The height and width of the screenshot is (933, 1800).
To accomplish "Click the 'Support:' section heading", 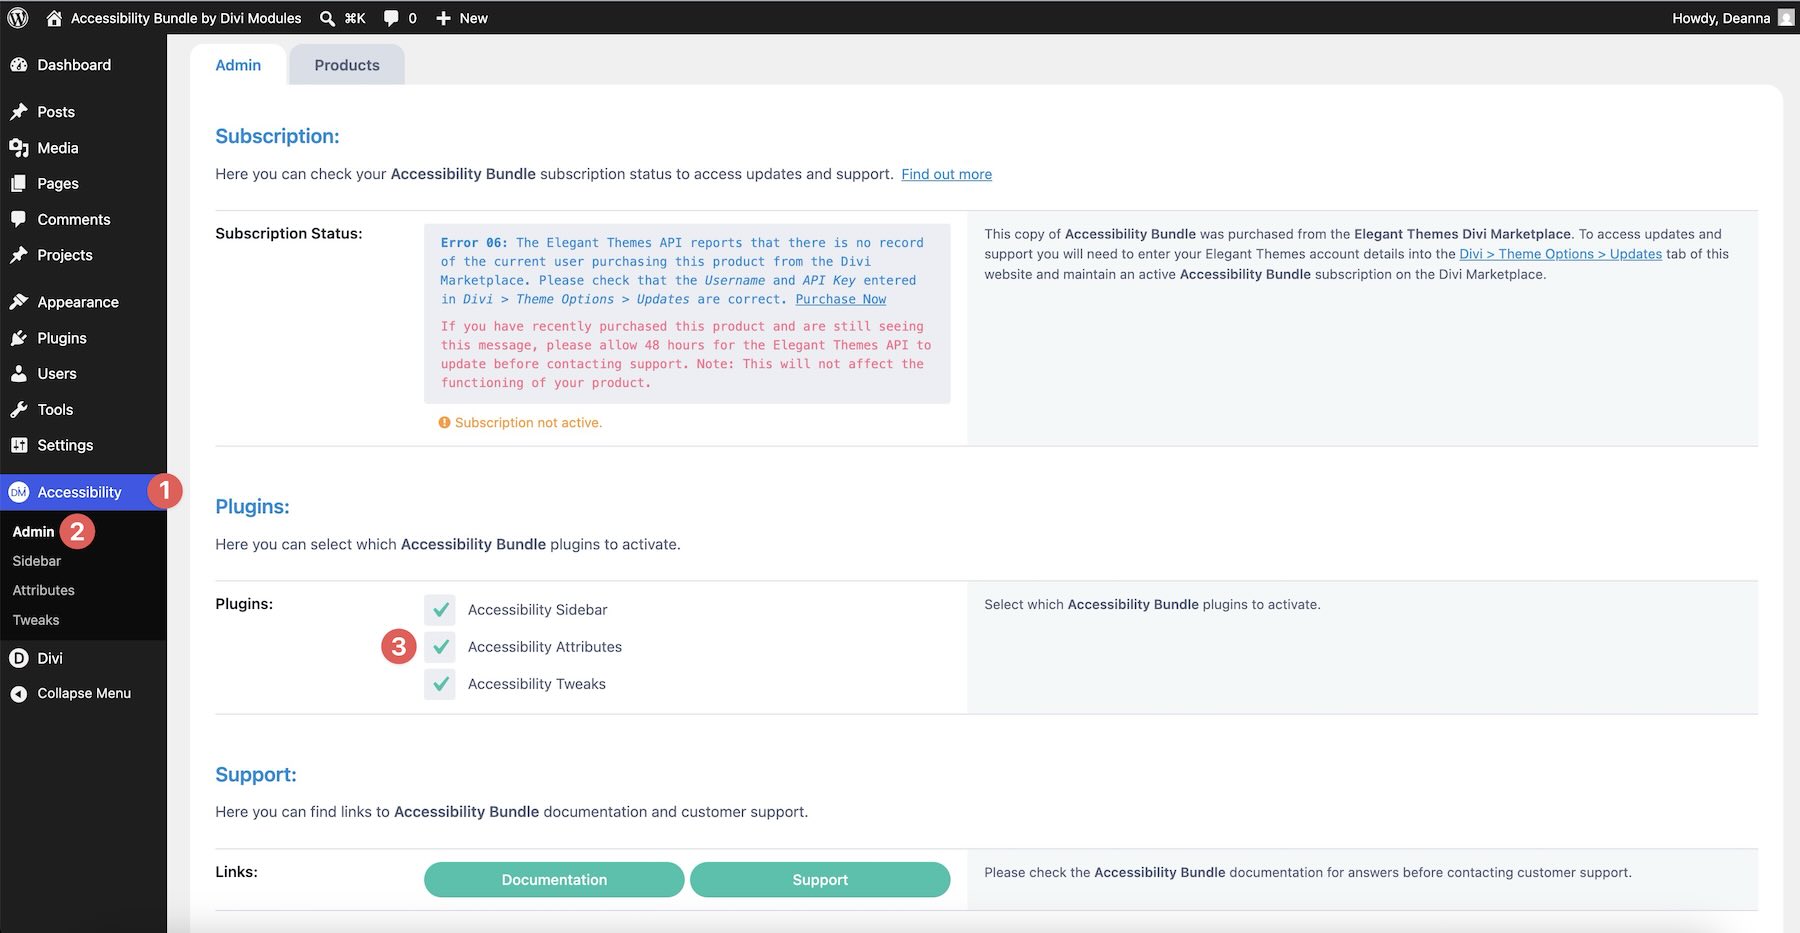I will [256, 775].
